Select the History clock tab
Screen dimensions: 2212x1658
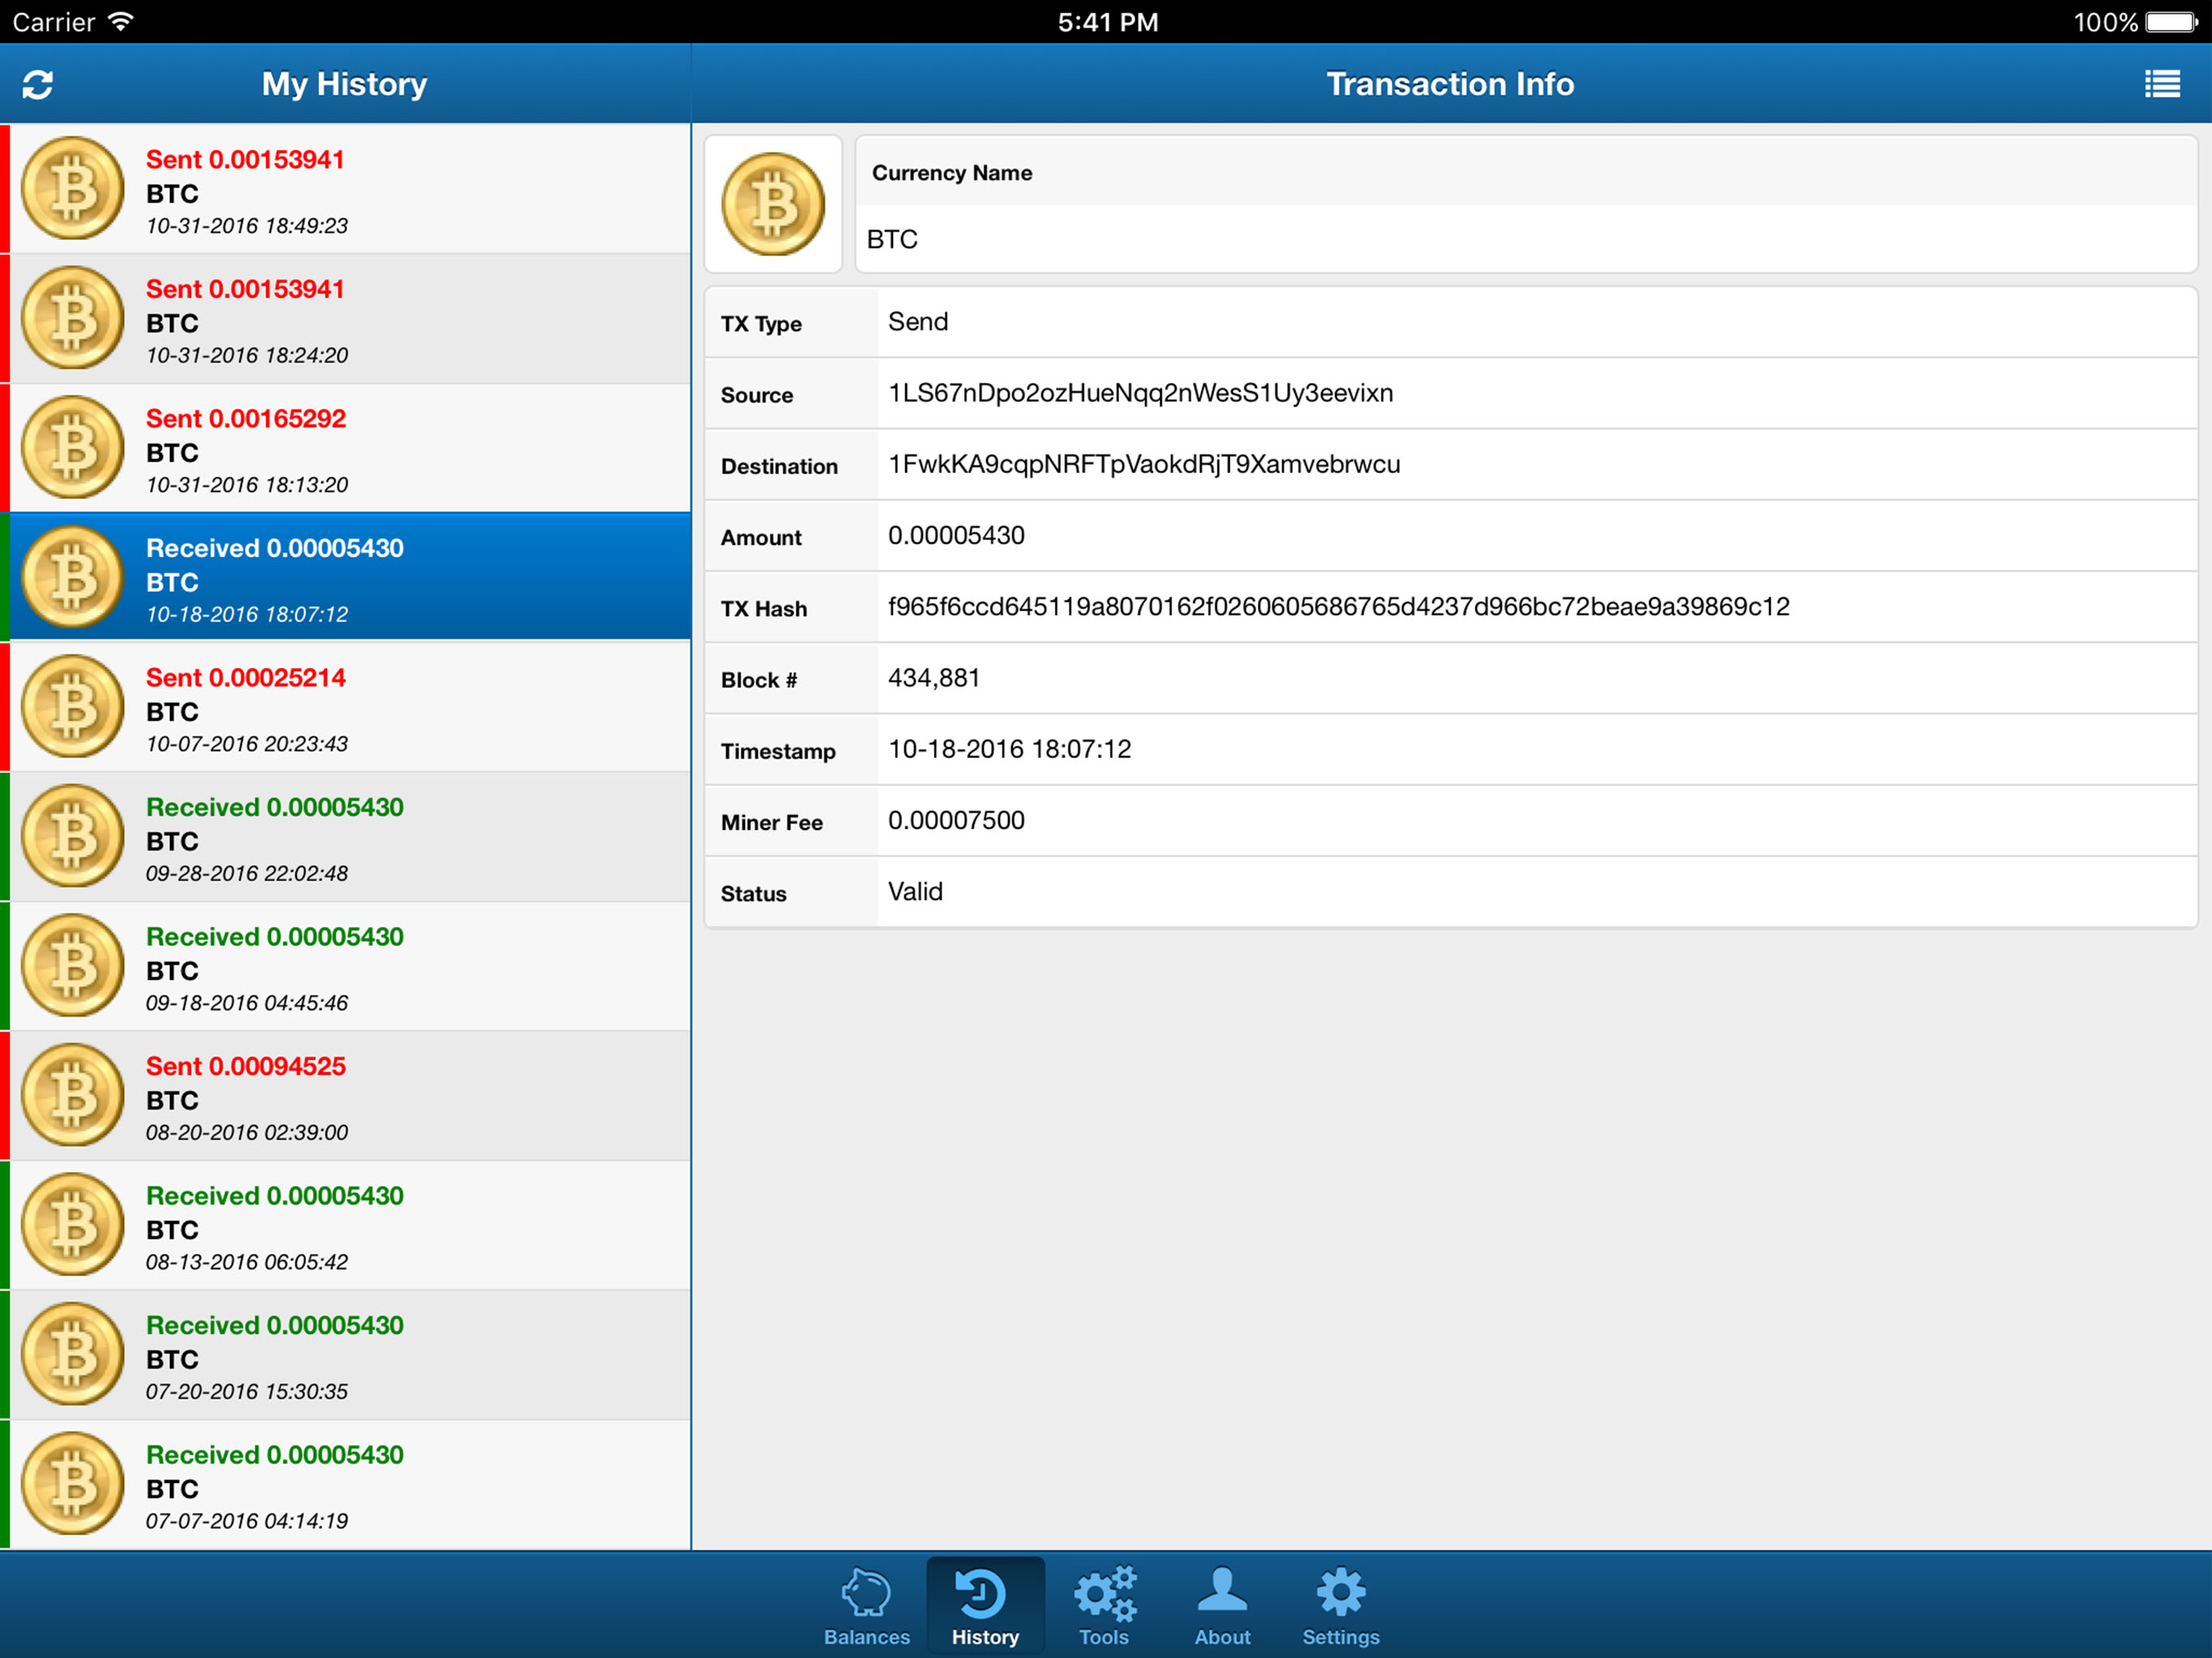pyautogui.click(x=985, y=1605)
